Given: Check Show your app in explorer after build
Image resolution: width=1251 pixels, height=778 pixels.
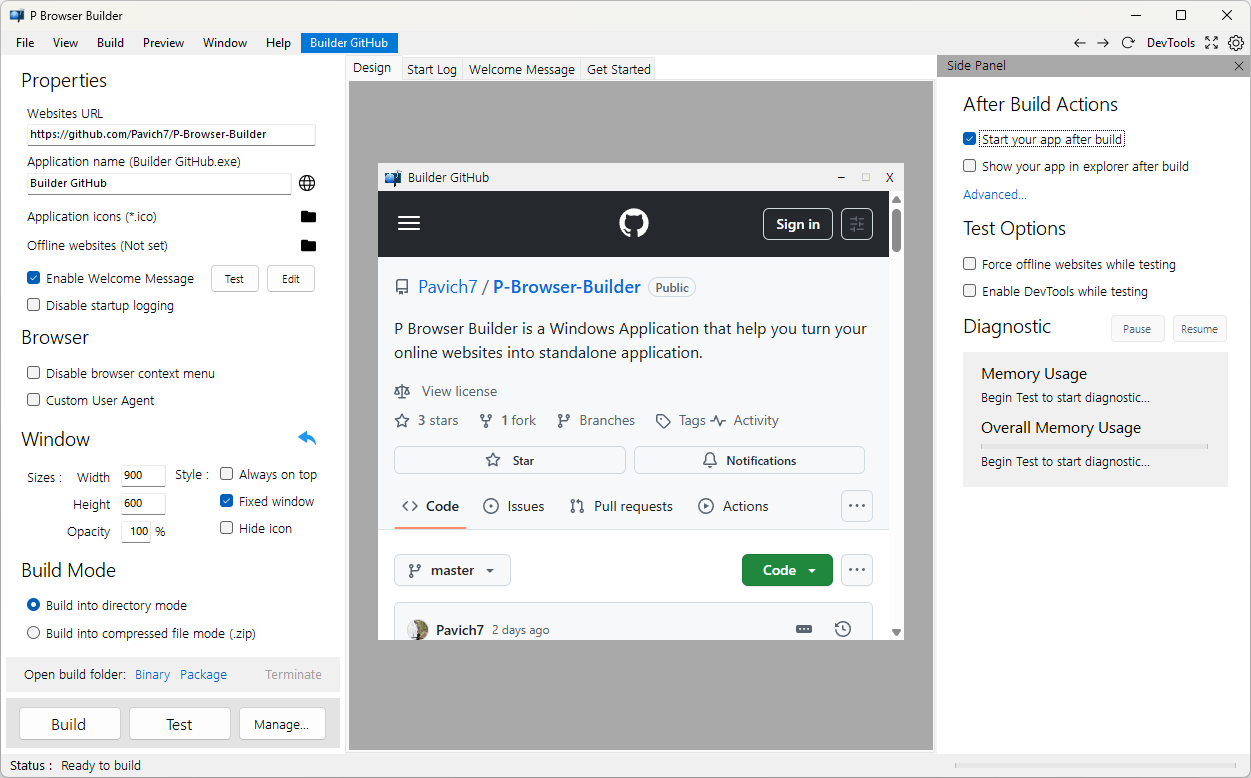Looking at the screenshot, I should 970,166.
